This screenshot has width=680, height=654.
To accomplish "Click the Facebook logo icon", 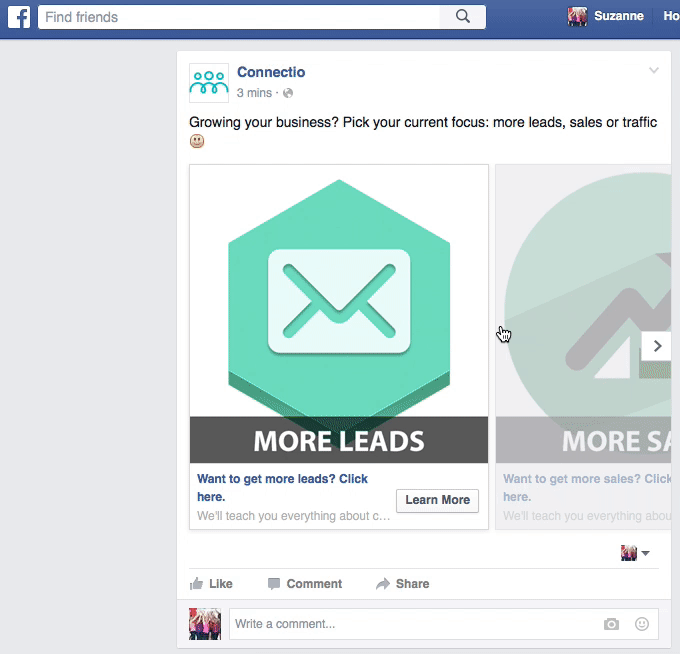I will pyautogui.click(x=19, y=17).
